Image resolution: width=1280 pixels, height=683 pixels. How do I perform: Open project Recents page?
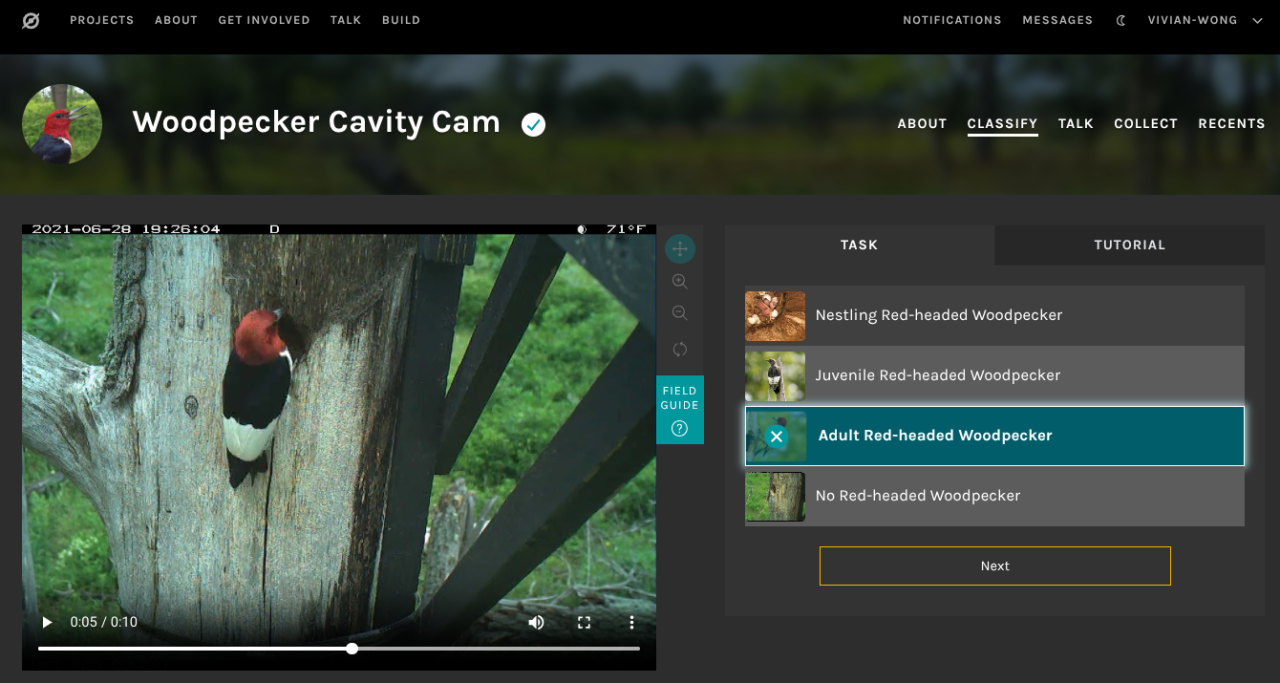[x=1232, y=124]
